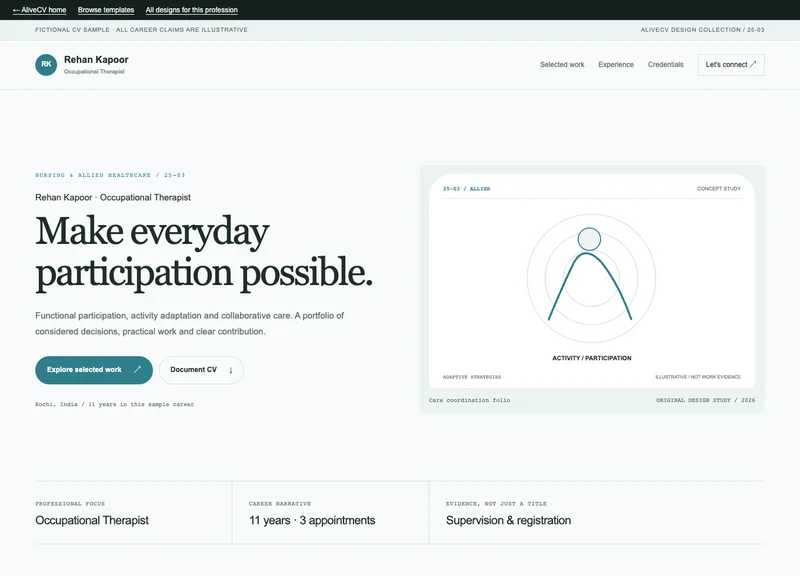Click '11 years · 3 appointments' value
800x576 pixels.
[312, 520]
